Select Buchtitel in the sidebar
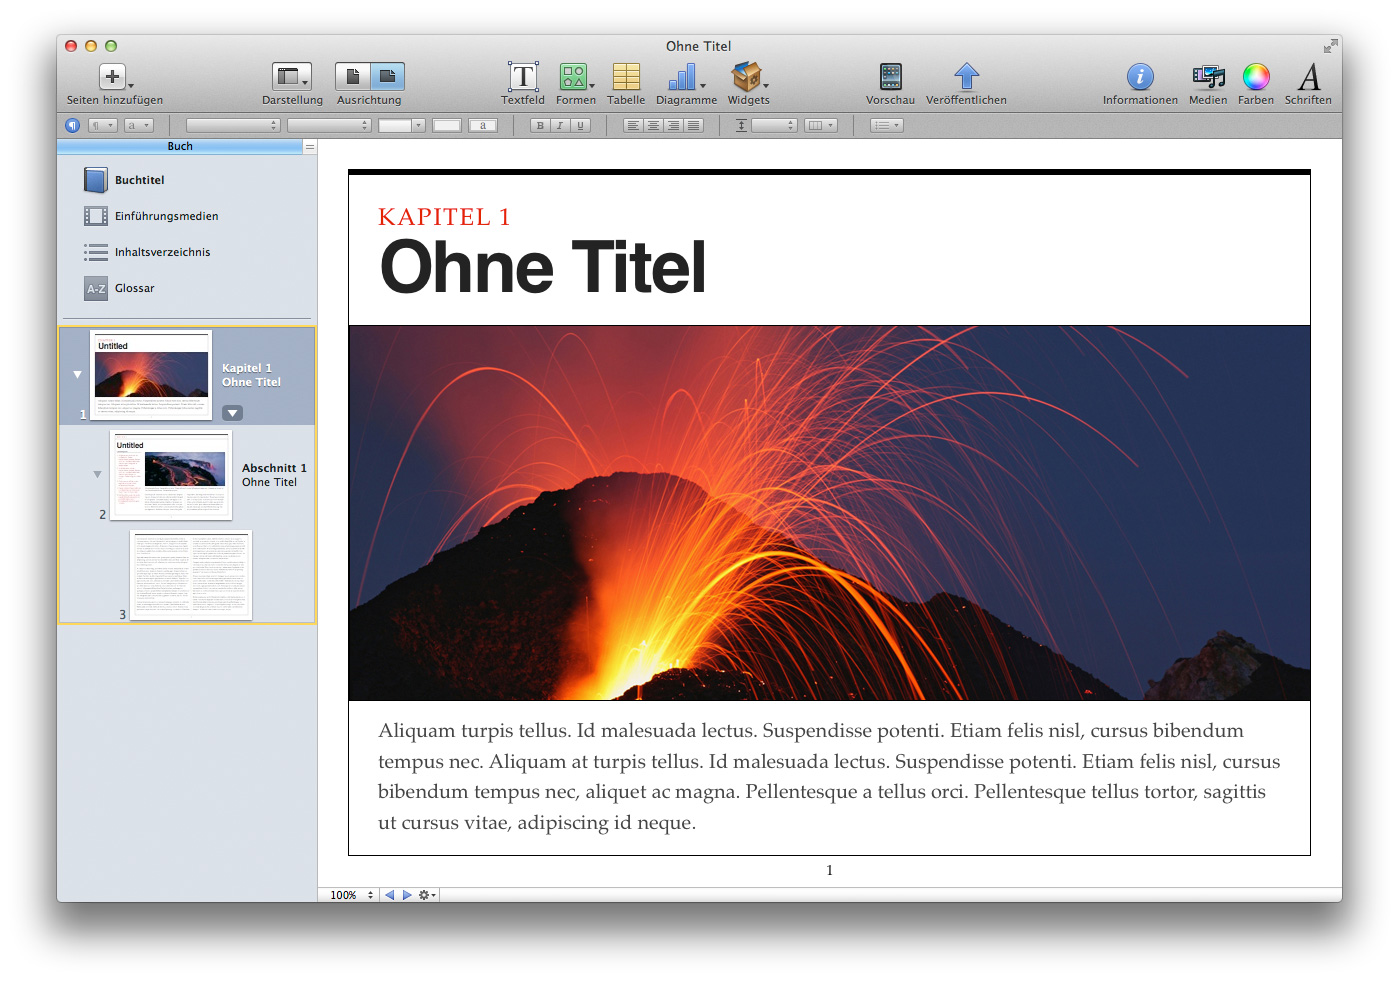The image size is (1399, 981). pos(139,180)
